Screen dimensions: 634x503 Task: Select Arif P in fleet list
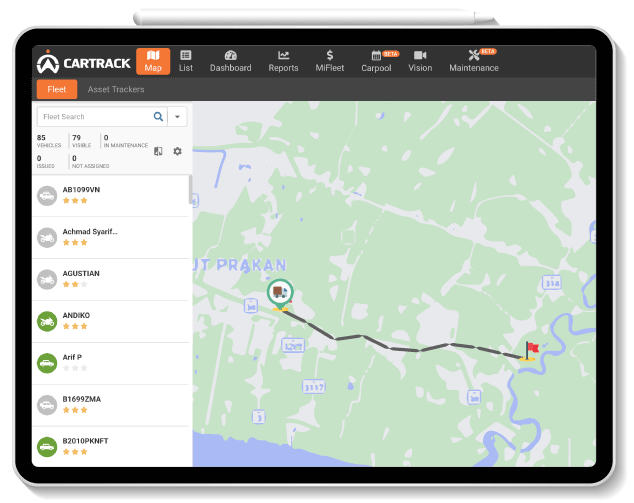click(110, 364)
